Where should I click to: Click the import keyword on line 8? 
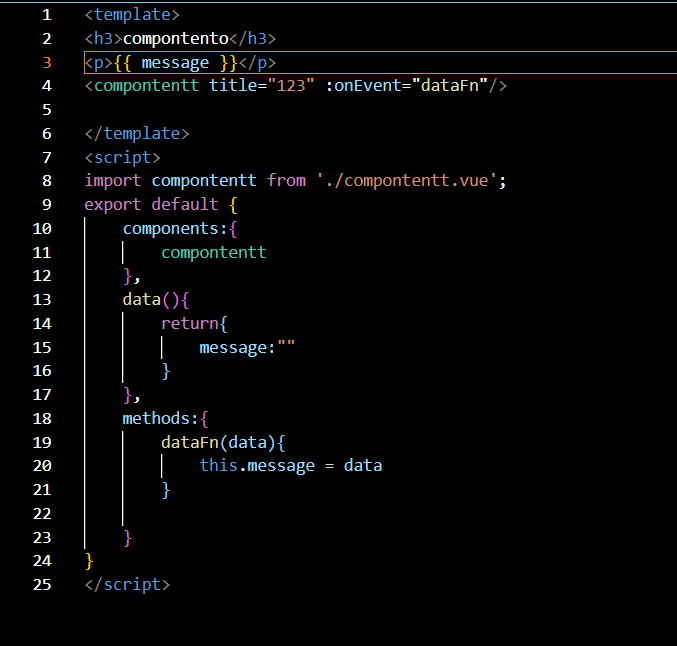point(113,180)
